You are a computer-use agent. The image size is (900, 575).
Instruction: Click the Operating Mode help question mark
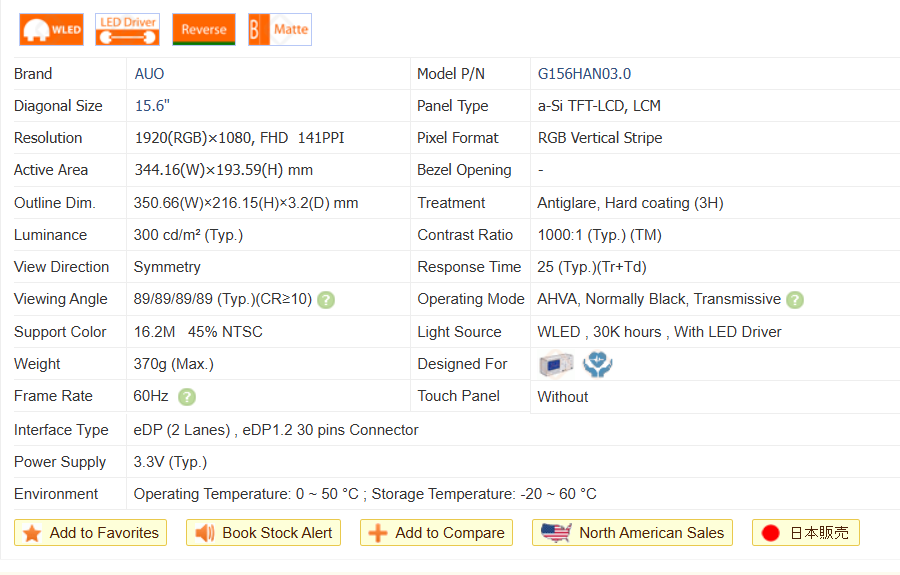click(795, 300)
